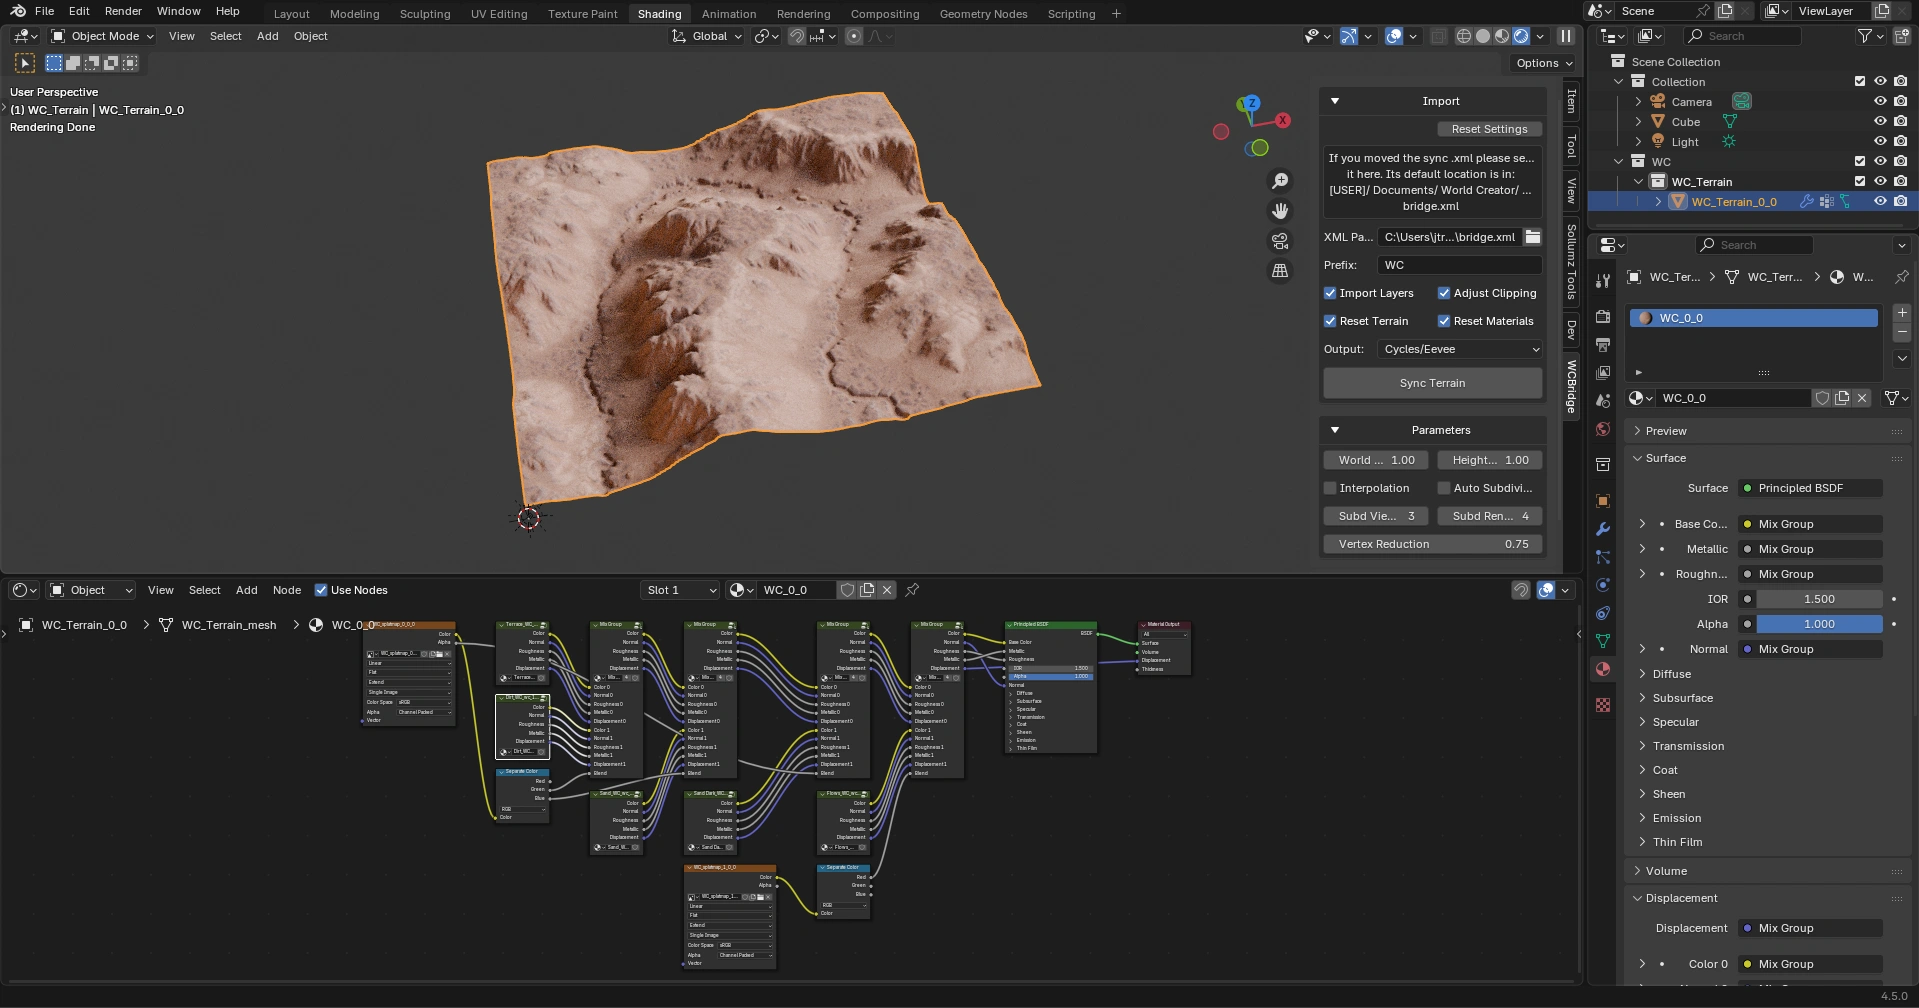Viewport: 1919px width, 1008px height.
Task: Open the Output Cycles/Eevee dropdown
Action: 1460,349
